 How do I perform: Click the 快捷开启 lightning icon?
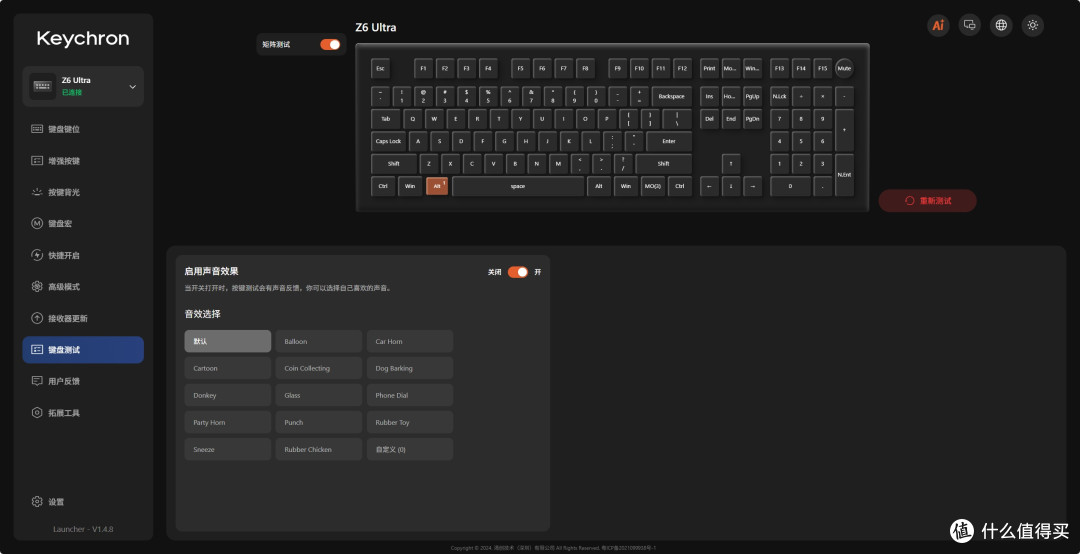coord(37,255)
